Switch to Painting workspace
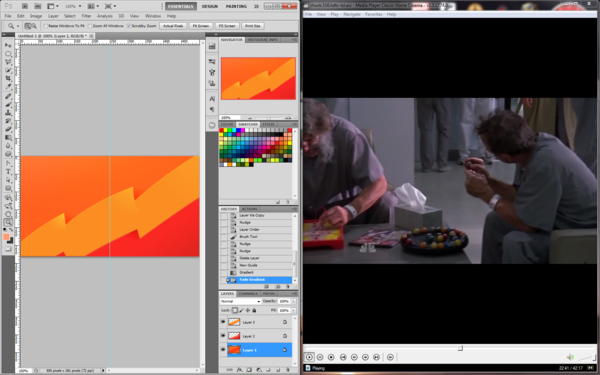 point(236,6)
